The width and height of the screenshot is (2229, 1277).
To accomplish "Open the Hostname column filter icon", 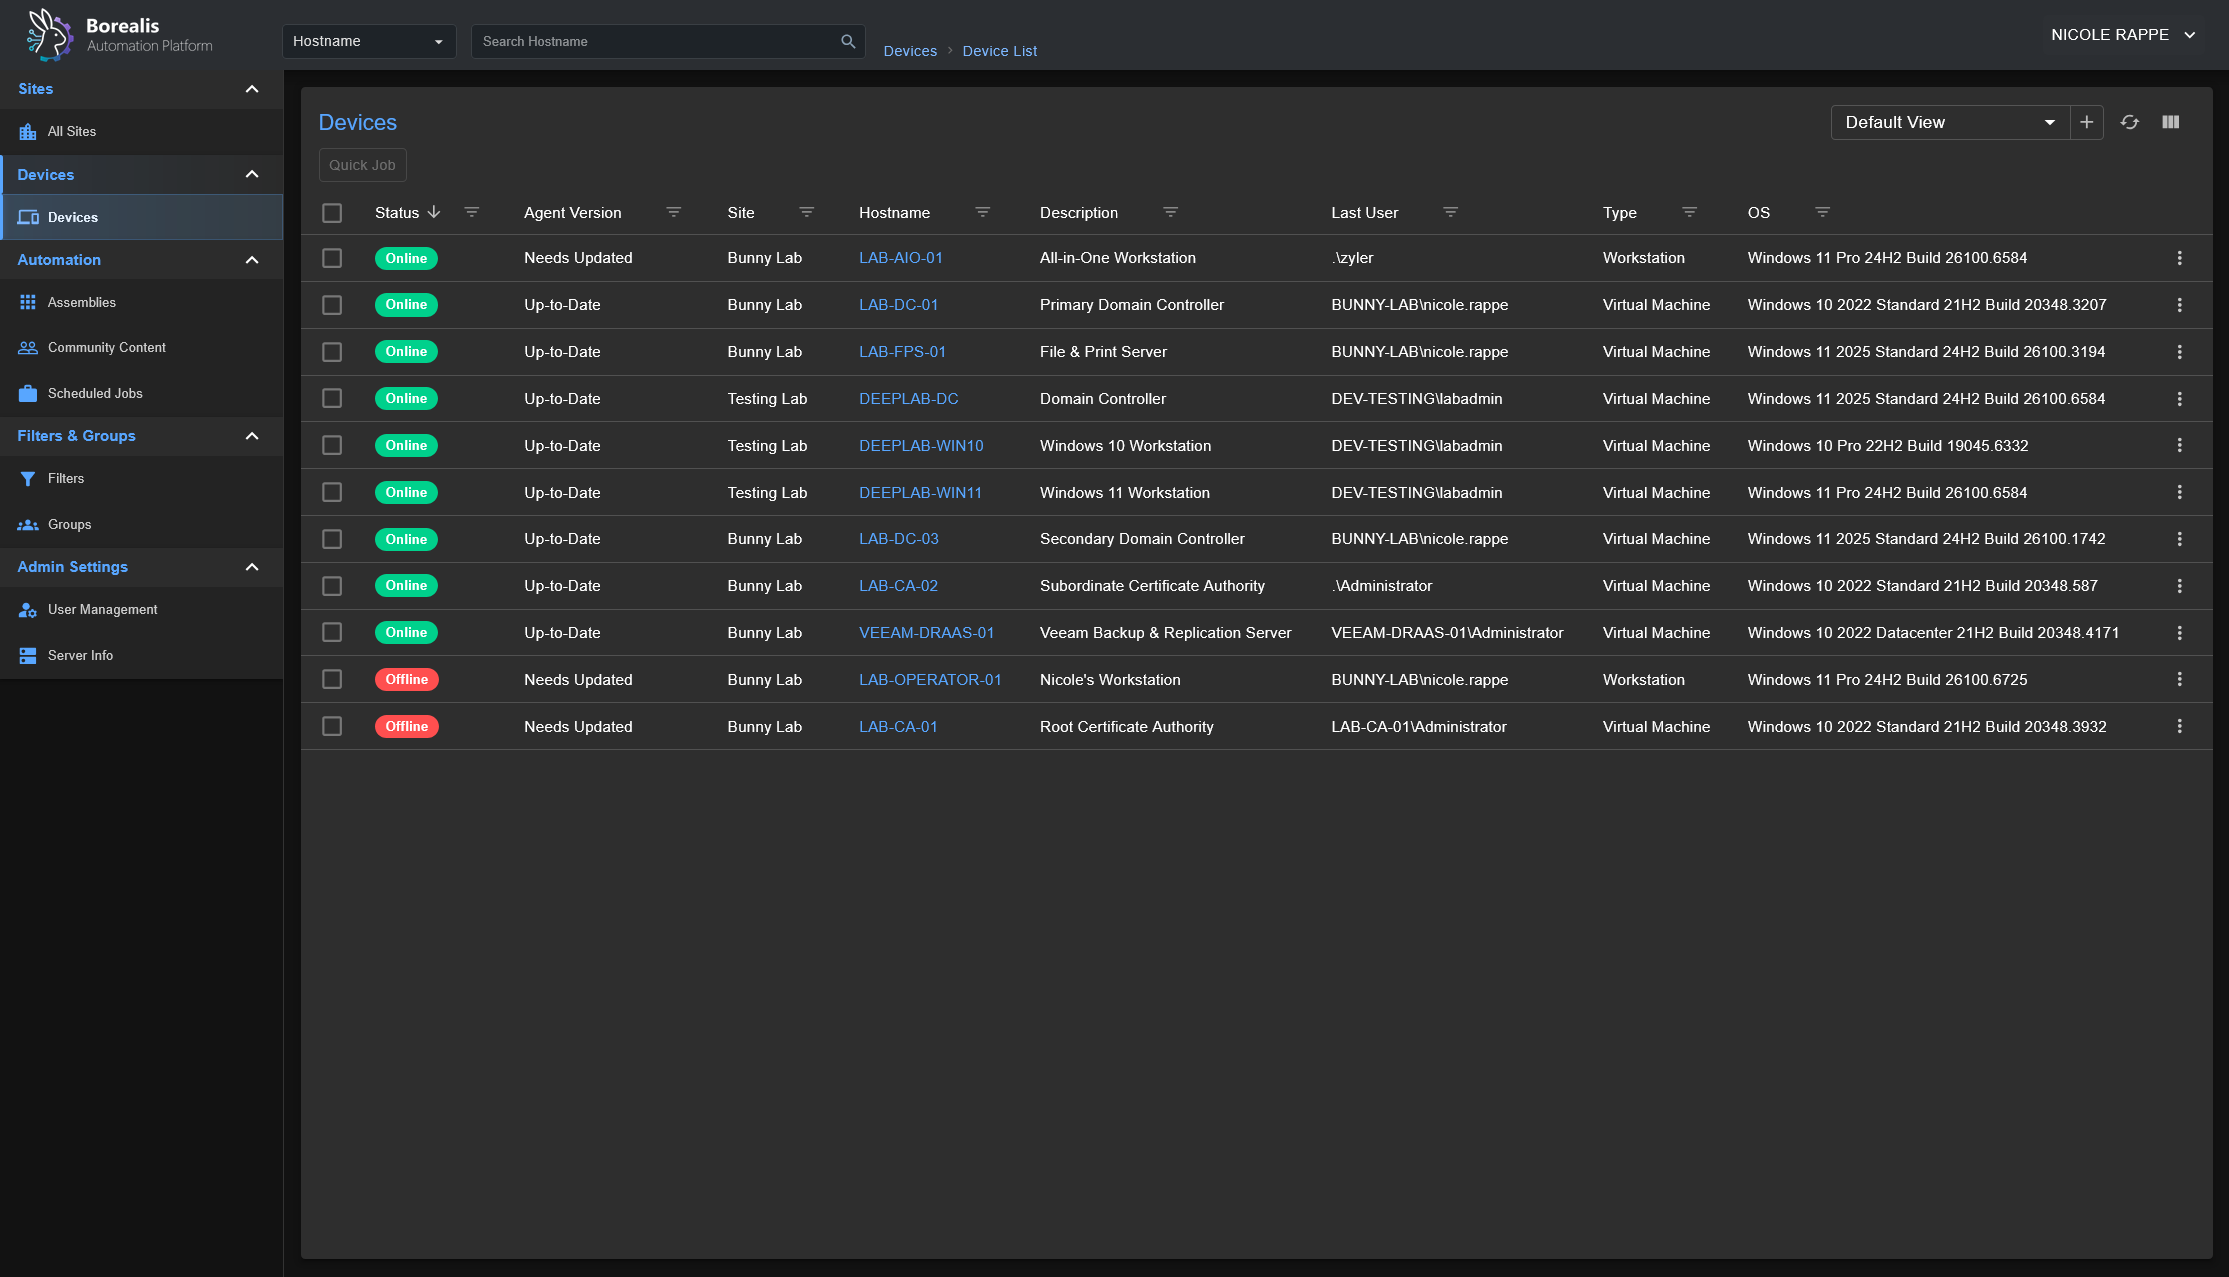I will point(982,212).
